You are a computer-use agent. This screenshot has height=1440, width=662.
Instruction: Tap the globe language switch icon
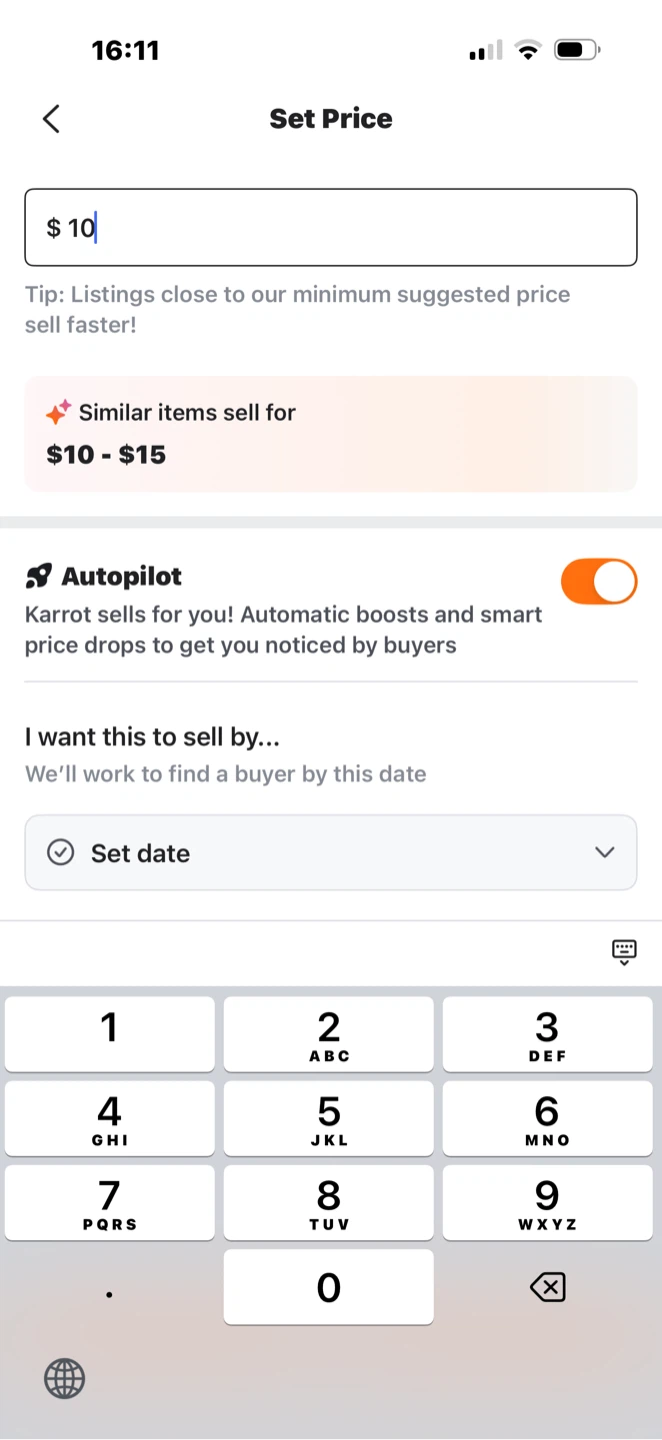[x=65, y=1379]
